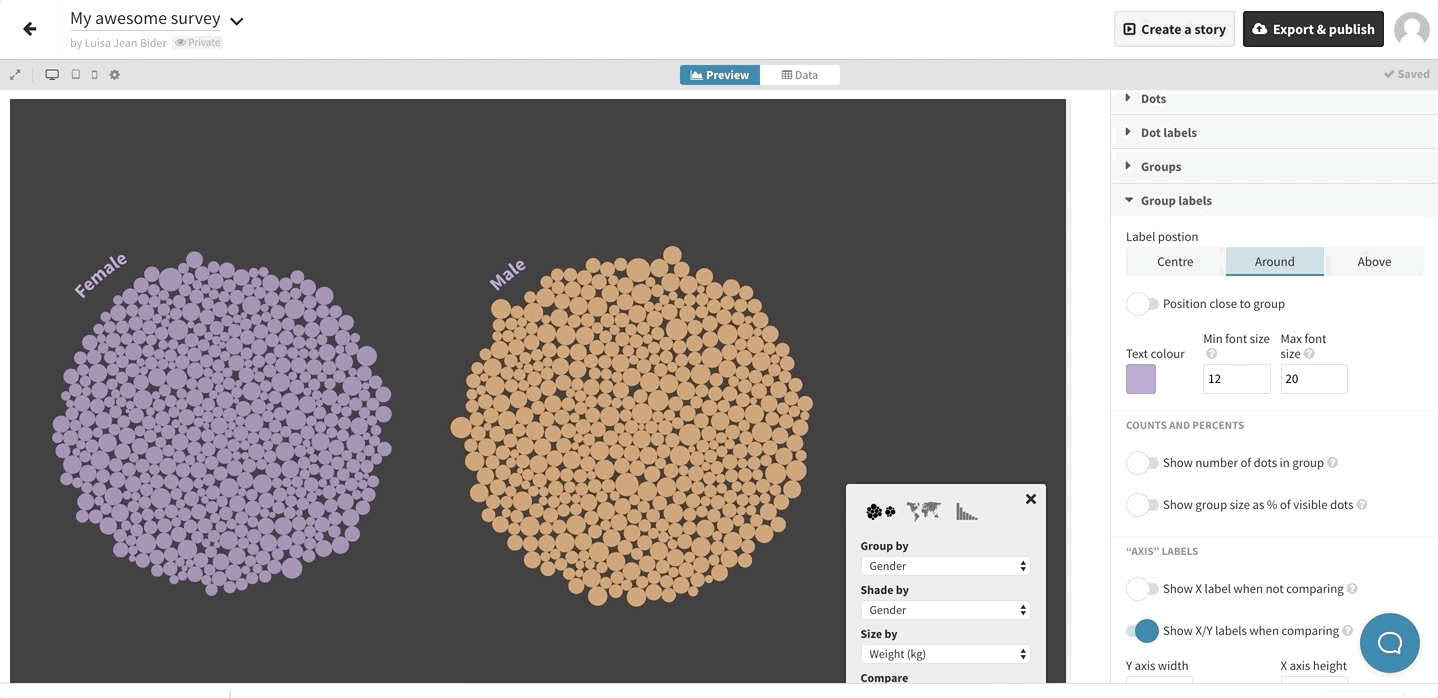Select desktop preview device icon
The width and height of the screenshot is (1438, 698).
52,75
